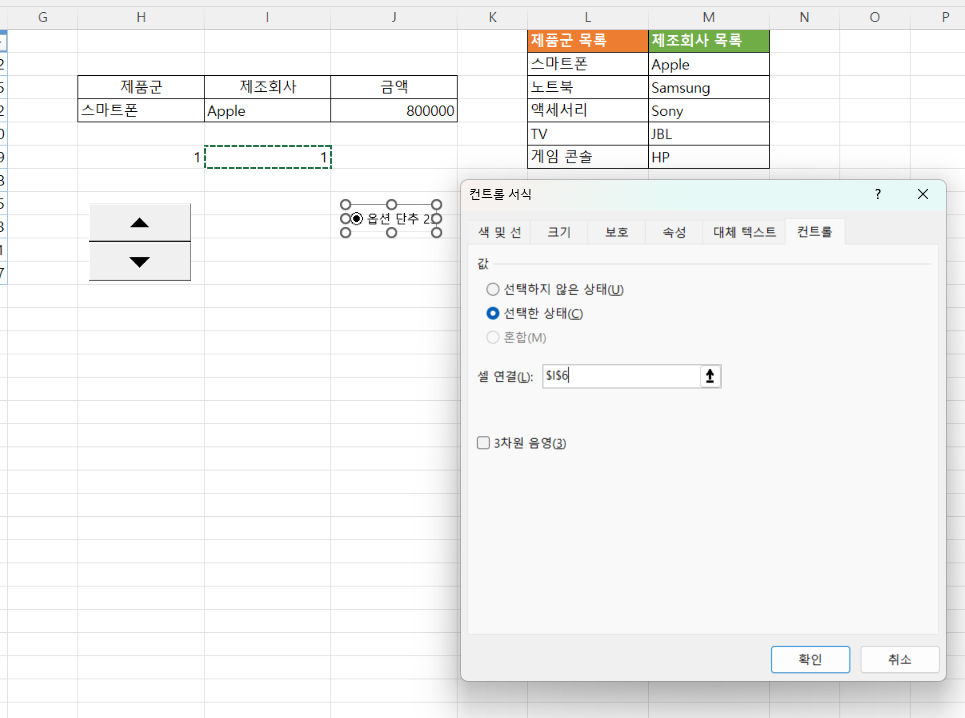Select column J header
The image size is (965, 718).
pyautogui.click(x=394, y=17)
